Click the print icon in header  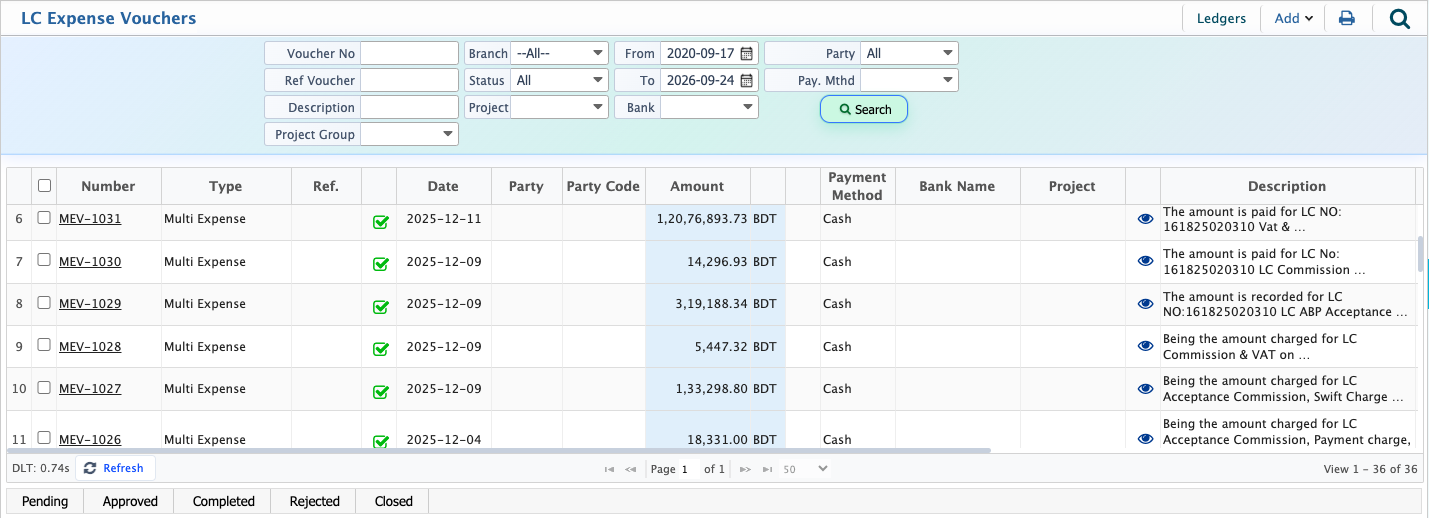tap(1347, 18)
